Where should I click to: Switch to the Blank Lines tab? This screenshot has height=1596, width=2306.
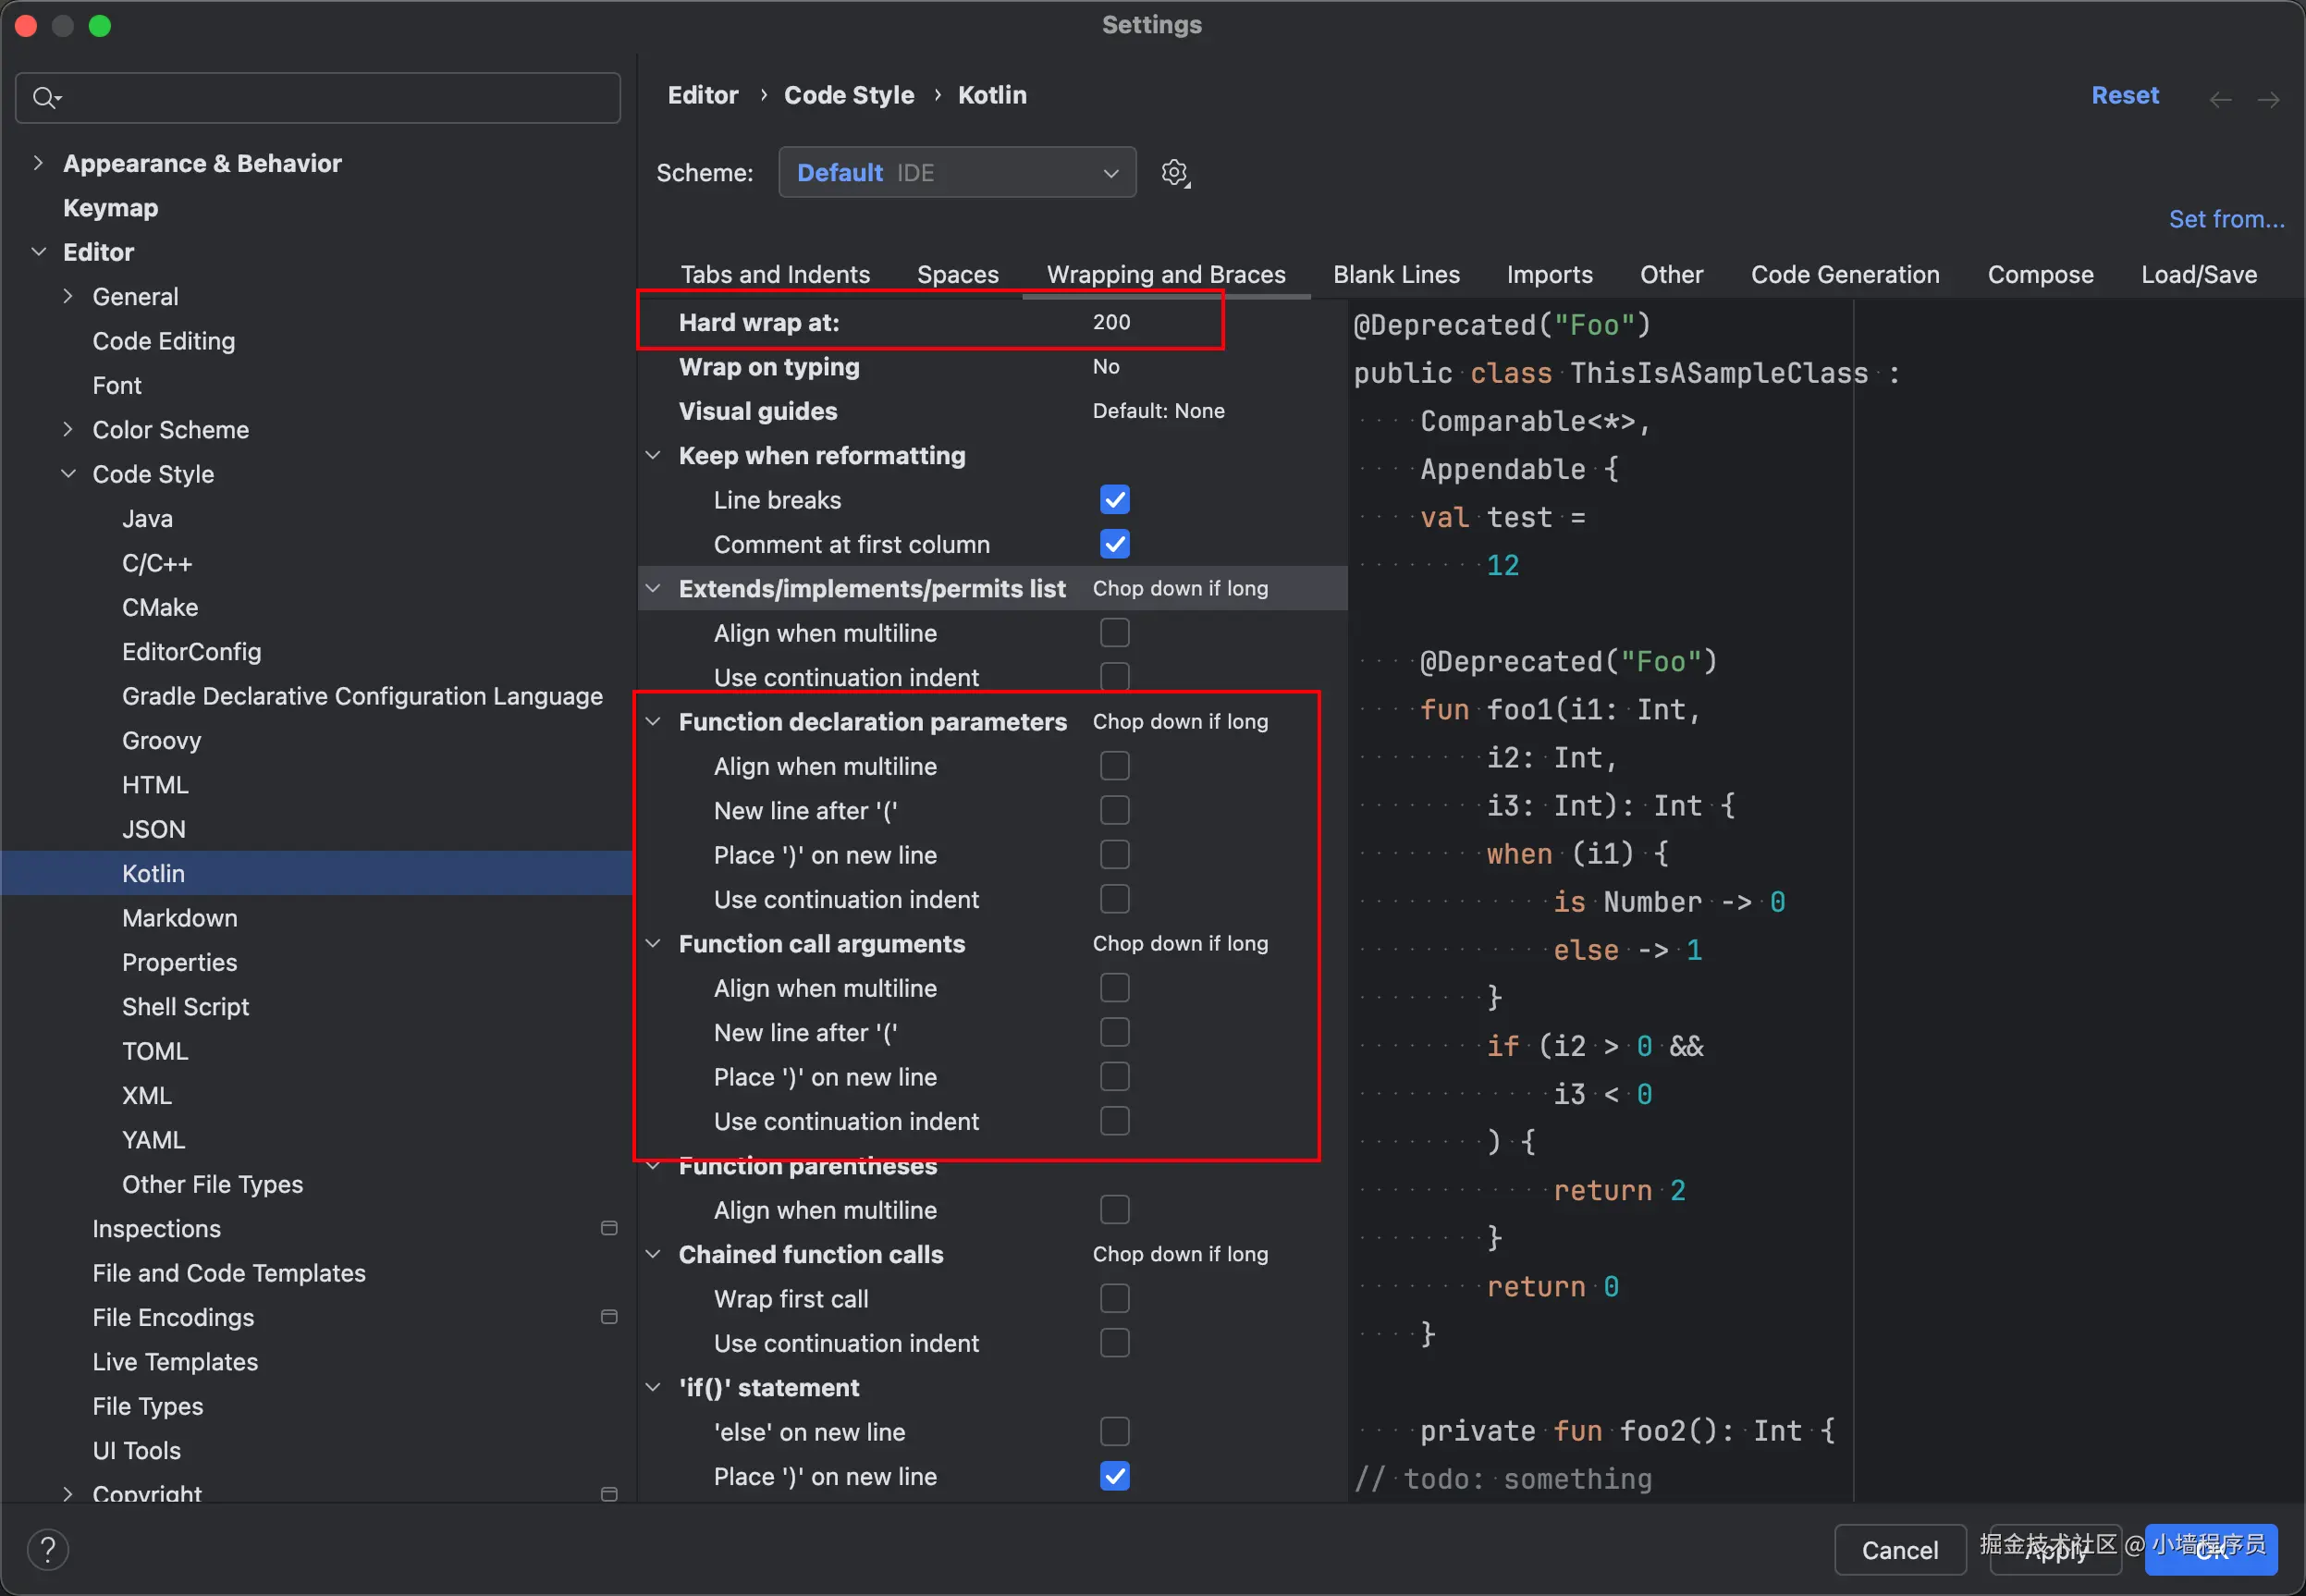[1395, 274]
